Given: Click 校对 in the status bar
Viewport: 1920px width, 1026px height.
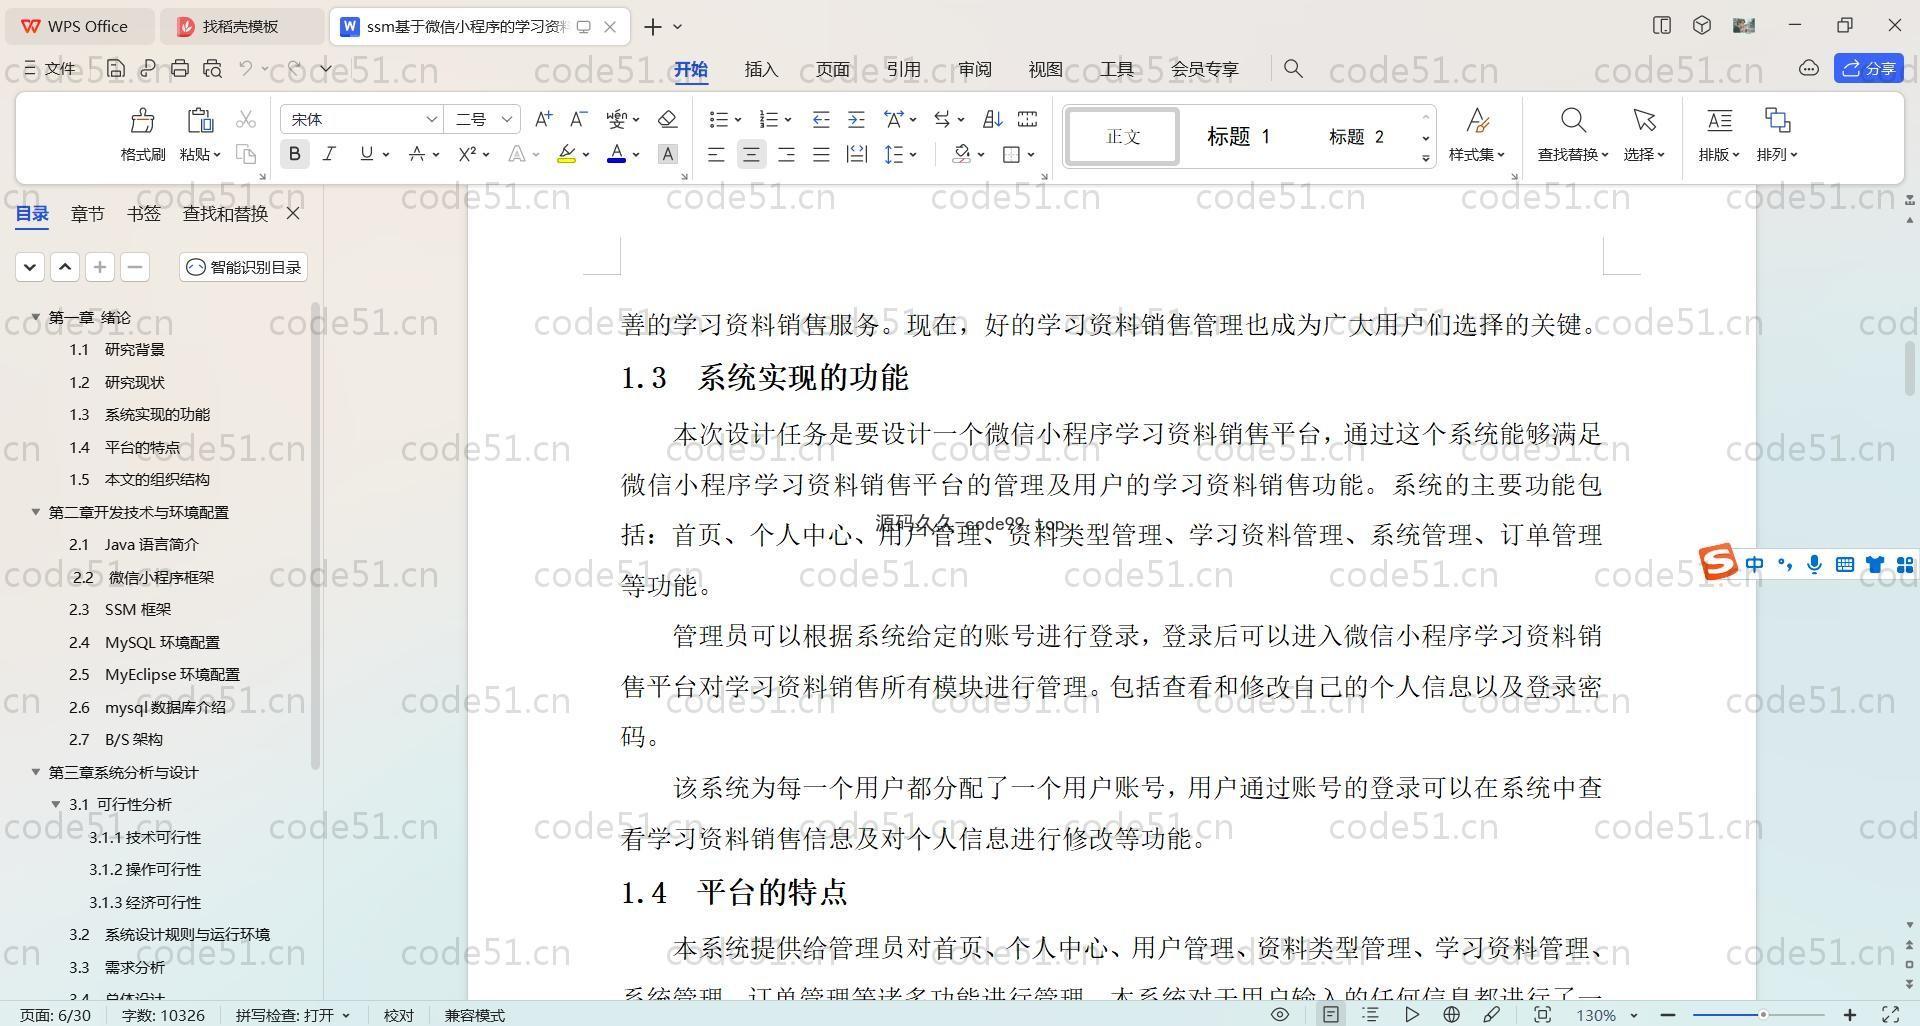Looking at the screenshot, I should pos(398,1015).
